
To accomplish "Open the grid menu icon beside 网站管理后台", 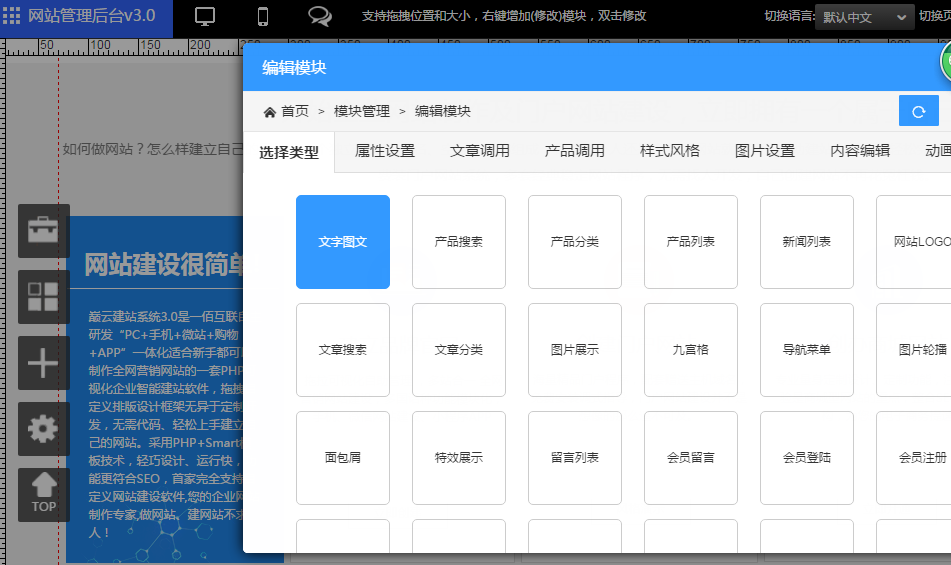I will point(12,16).
